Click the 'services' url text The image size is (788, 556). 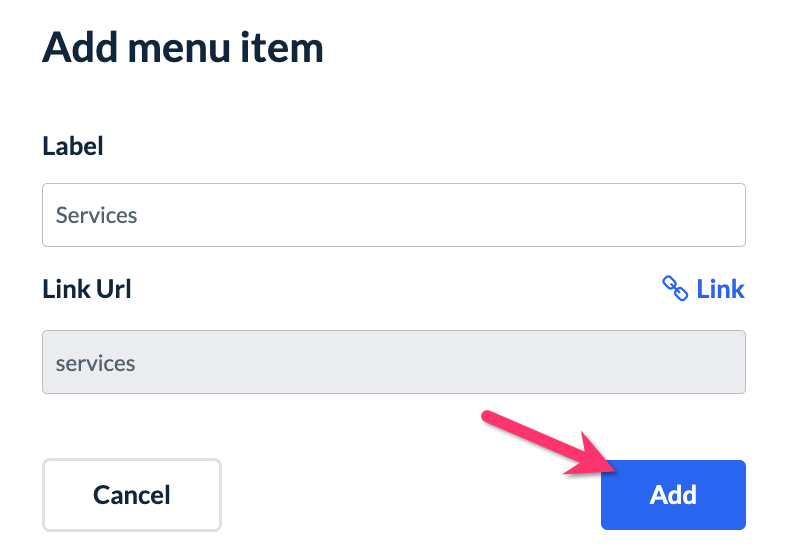pos(95,362)
